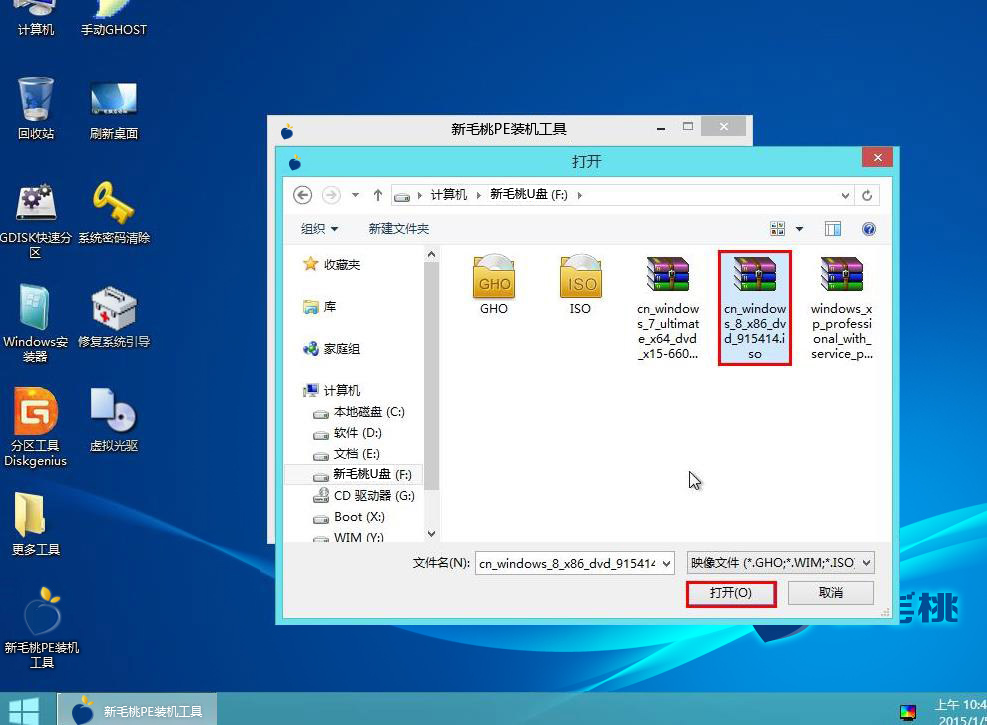Select 收藏夹 in navigation pane
Screen dimensions: 987x725
[332, 264]
